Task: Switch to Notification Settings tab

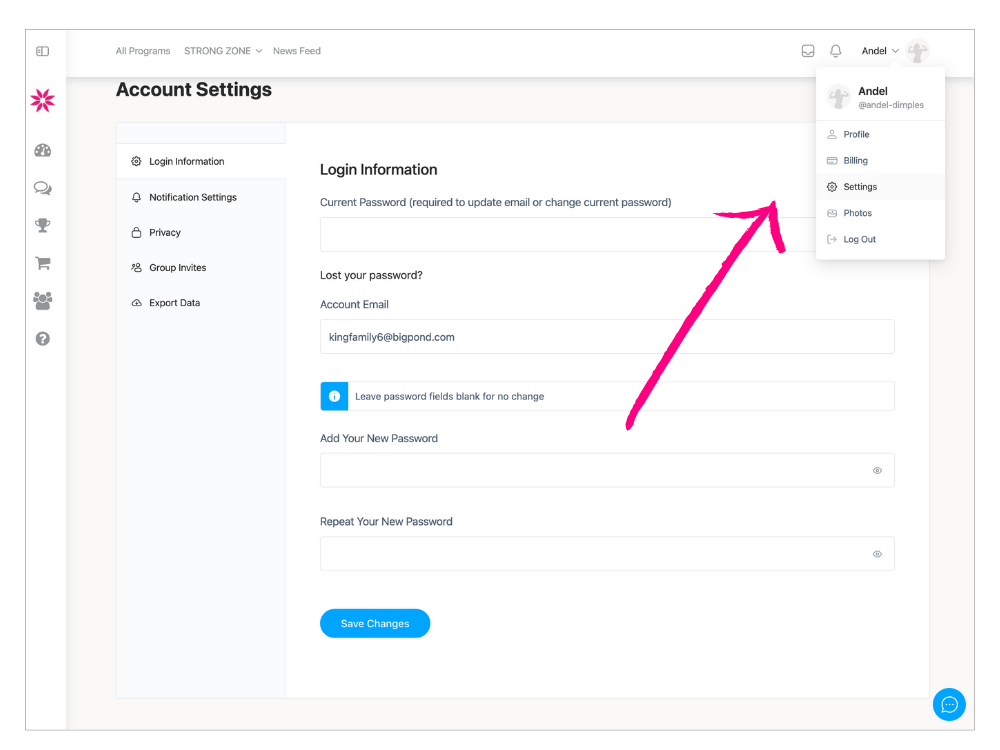Action: (192, 198)
